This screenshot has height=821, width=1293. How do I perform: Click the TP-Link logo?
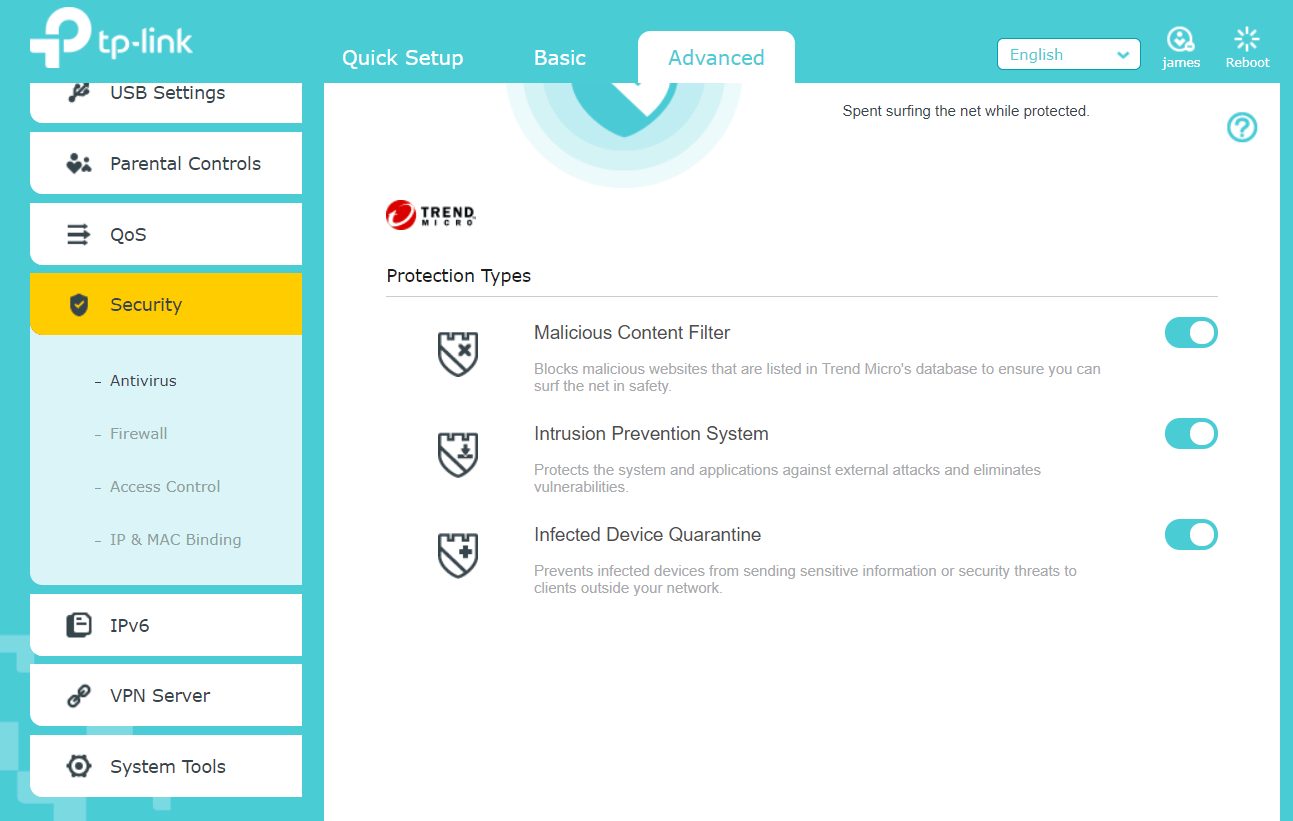coord(110,43)
